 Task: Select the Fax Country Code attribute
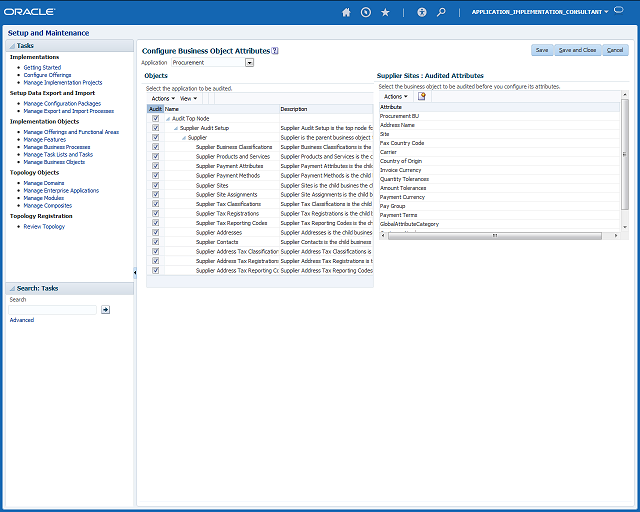[499, 143]
